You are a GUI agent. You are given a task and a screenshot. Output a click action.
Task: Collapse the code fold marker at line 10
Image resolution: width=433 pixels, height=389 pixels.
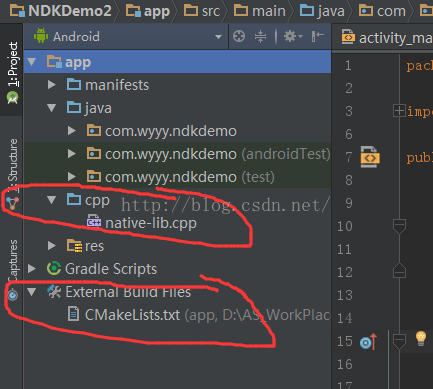point(399,226)
